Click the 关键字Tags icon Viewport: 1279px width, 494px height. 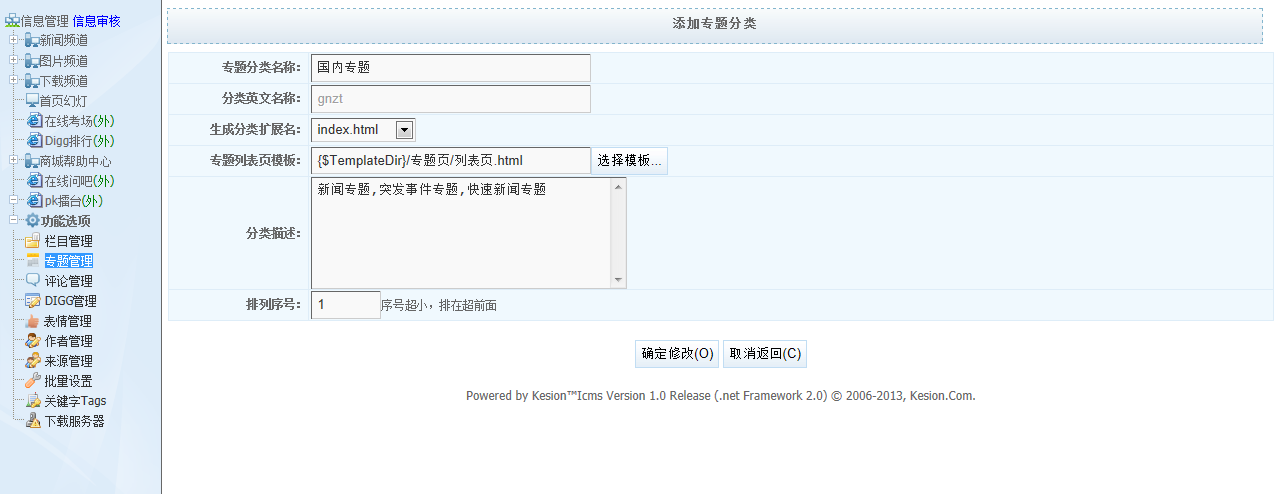pos(33,401)
